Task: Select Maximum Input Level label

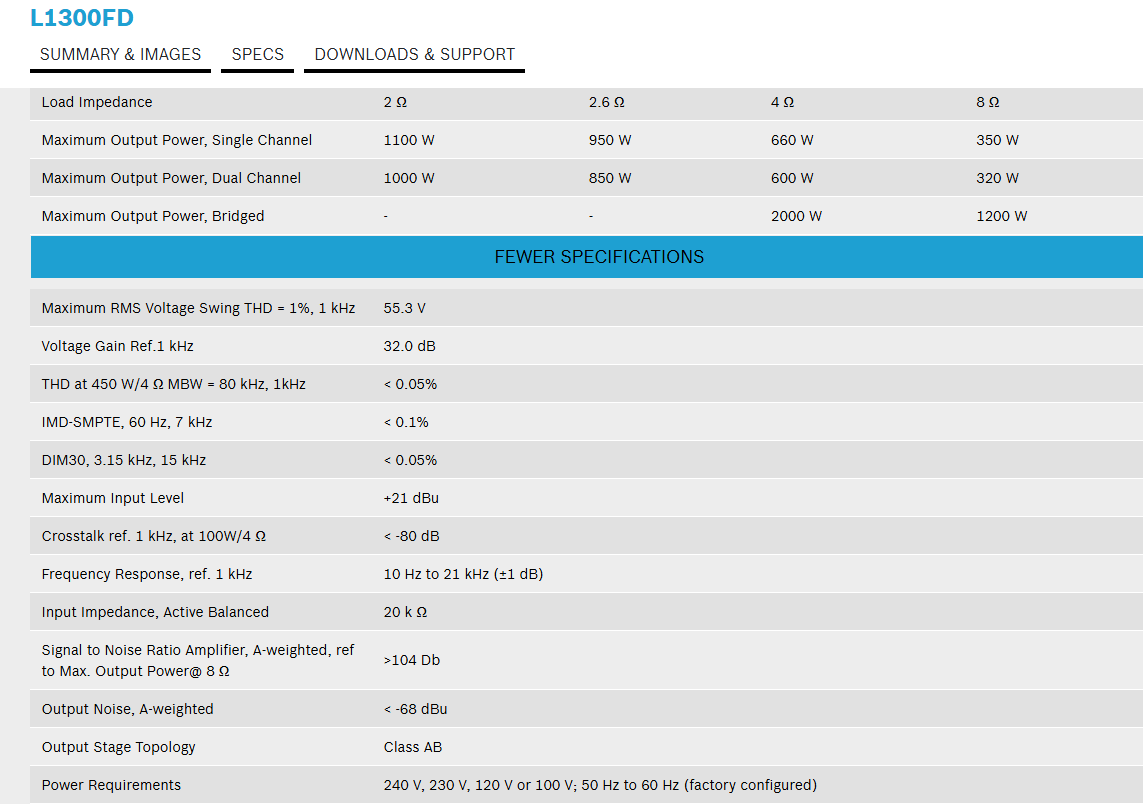Action: (113, 498)
